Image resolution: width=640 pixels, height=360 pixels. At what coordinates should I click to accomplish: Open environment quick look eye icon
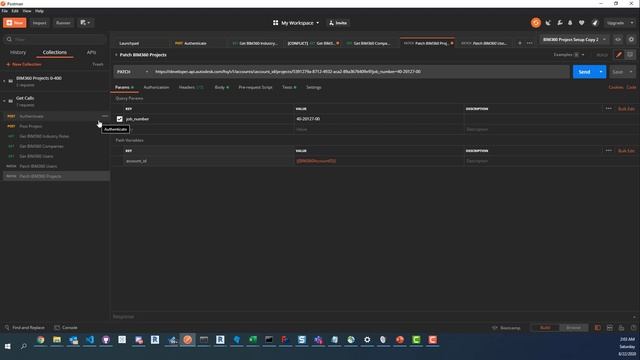[x=618, y=40]
